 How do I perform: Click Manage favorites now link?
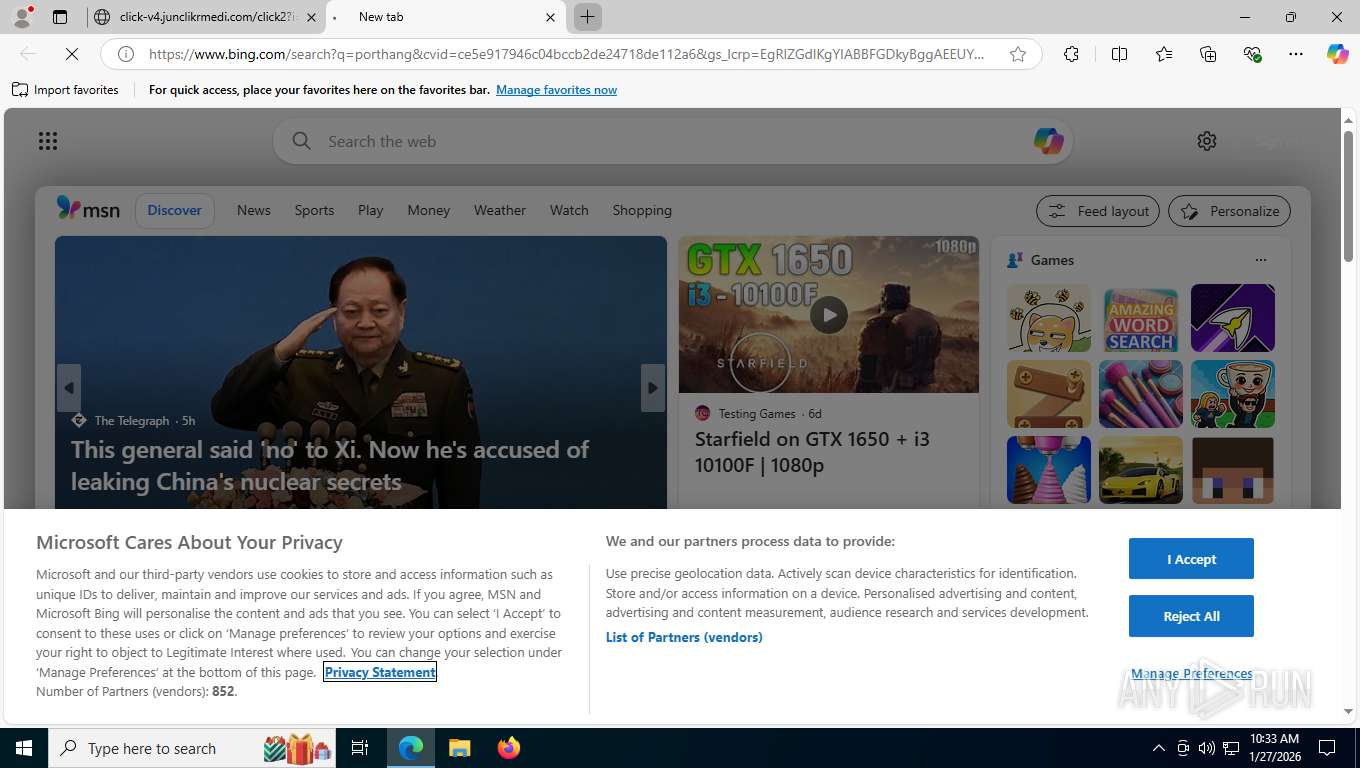coord(556,90)
